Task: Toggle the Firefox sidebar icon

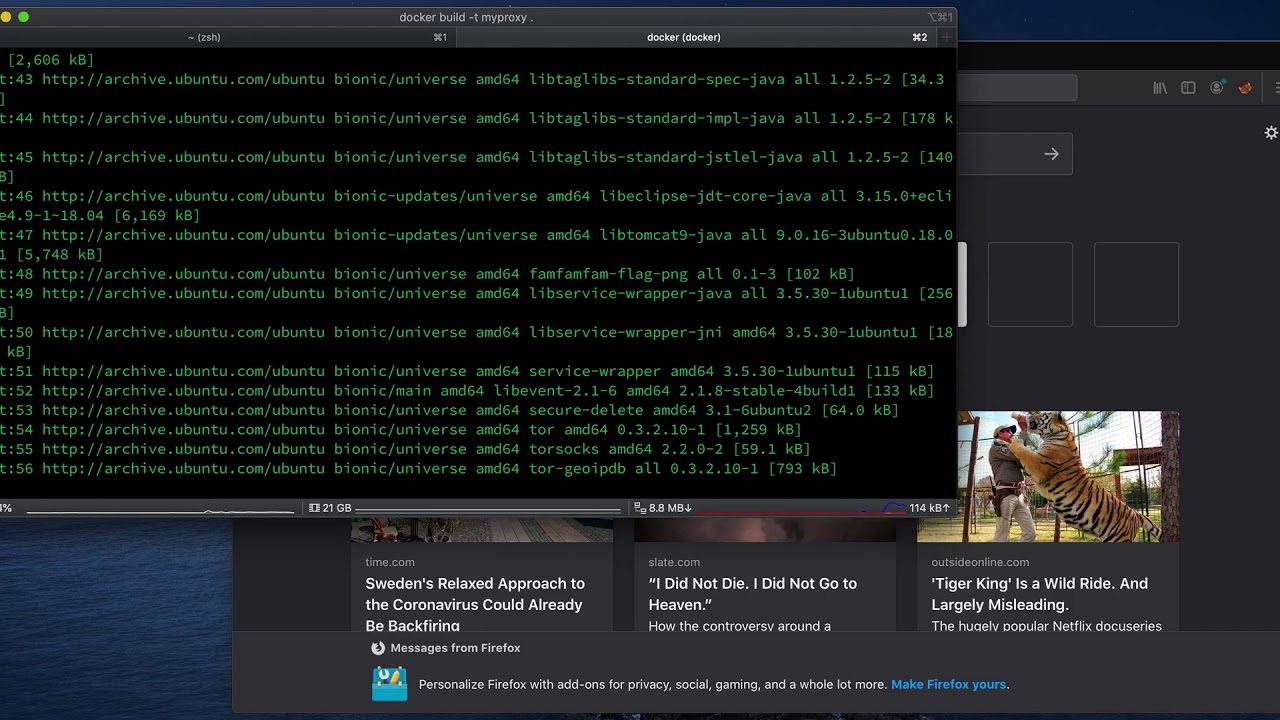Action: (x=1188, y=88)
